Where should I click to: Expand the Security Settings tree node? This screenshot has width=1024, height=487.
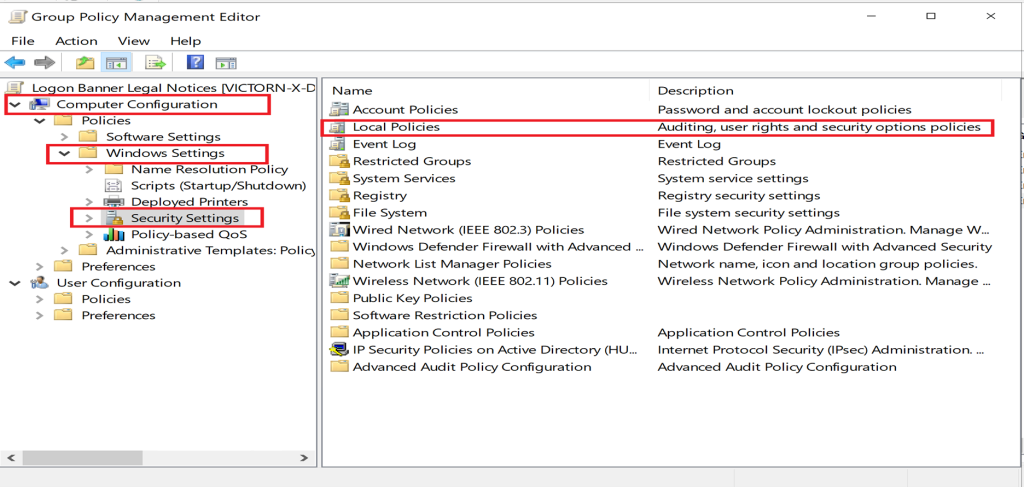pyautogui.click(x=89, y=218)
